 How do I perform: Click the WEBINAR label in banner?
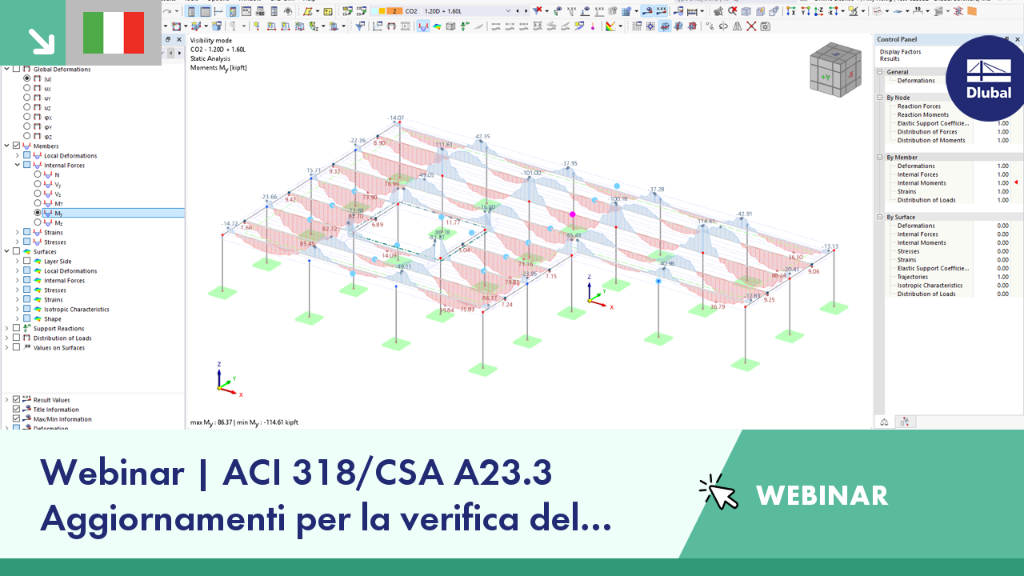[822, 496]
